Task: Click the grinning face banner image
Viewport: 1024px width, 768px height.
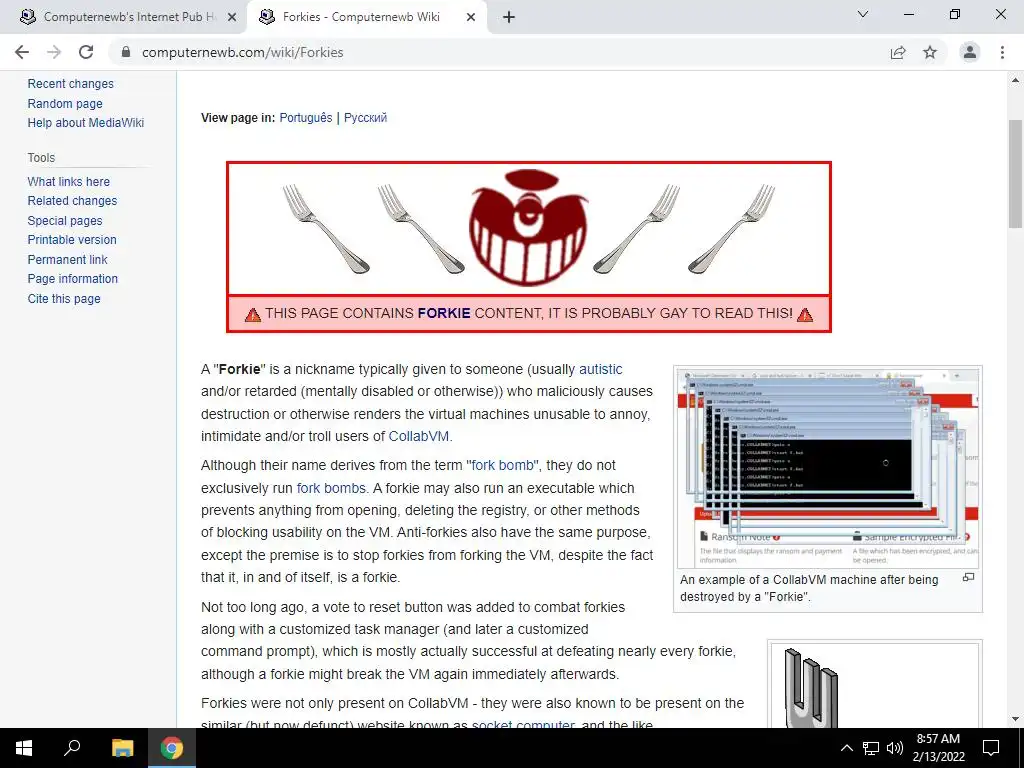Action: coord(528,227)
